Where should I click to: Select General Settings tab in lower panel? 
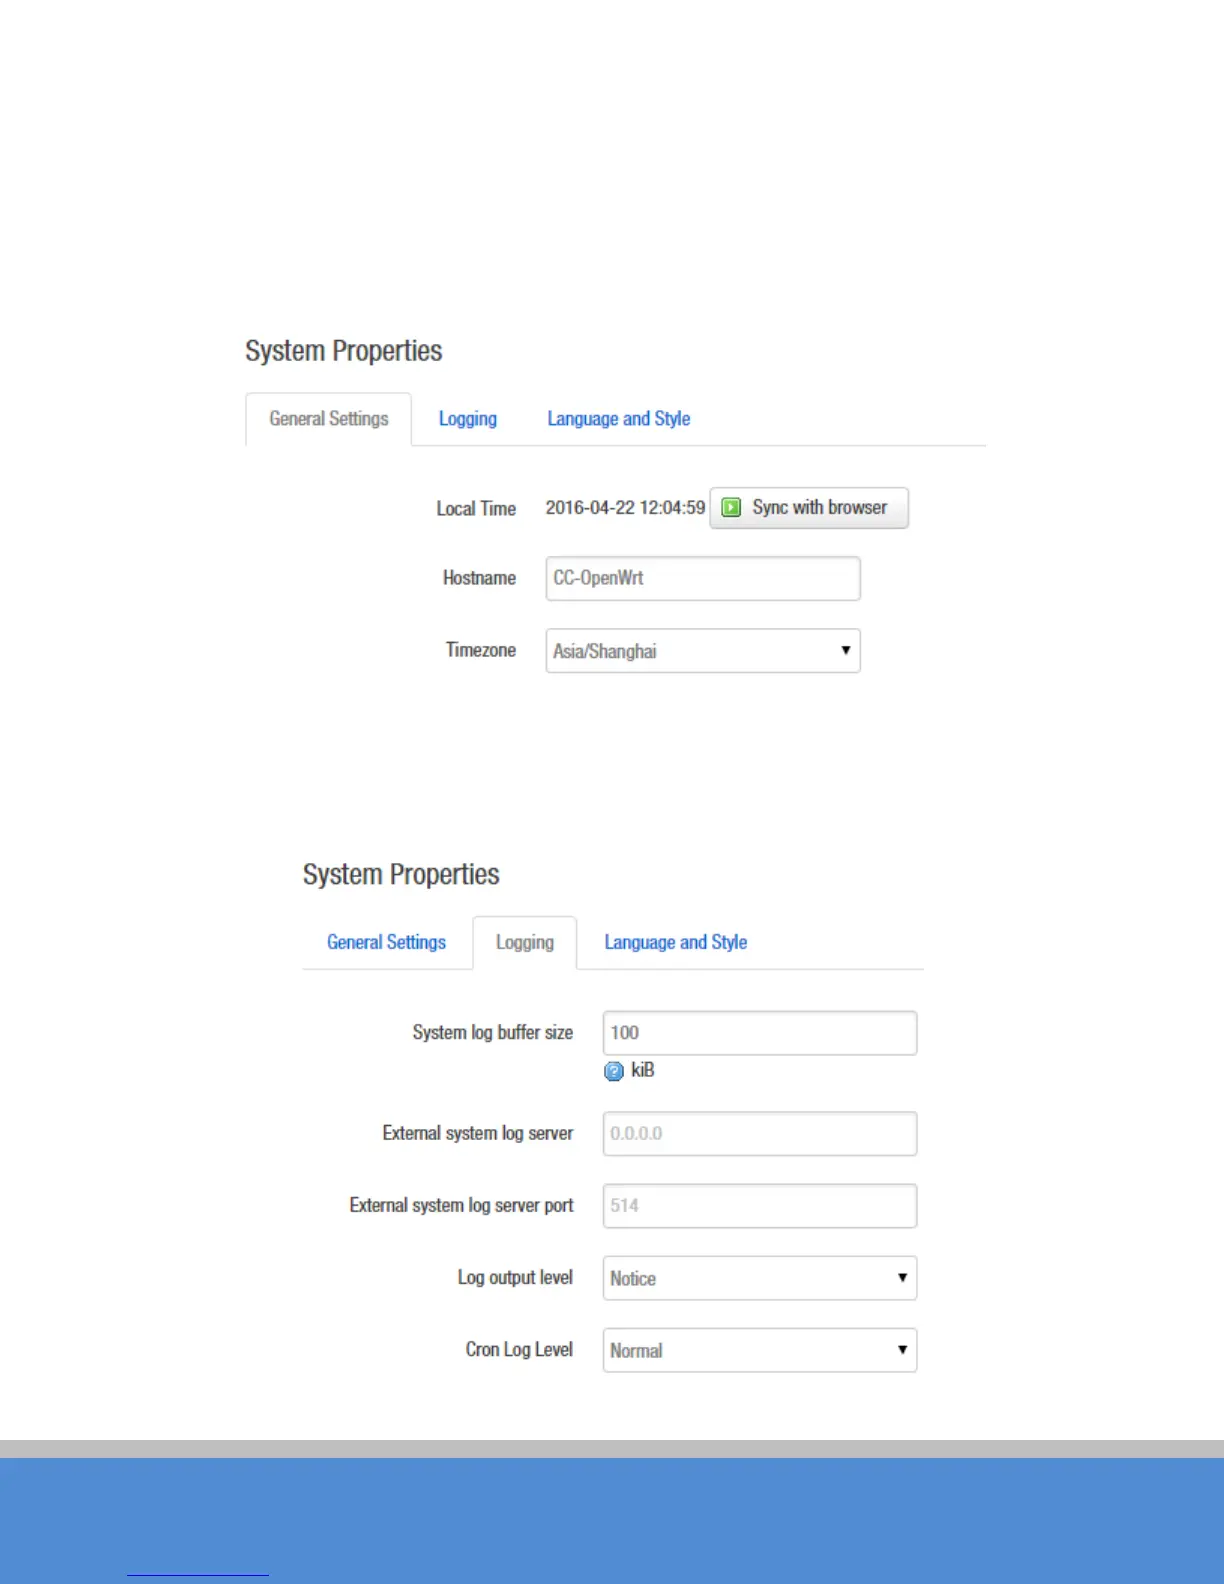click(x=386, y=942)
